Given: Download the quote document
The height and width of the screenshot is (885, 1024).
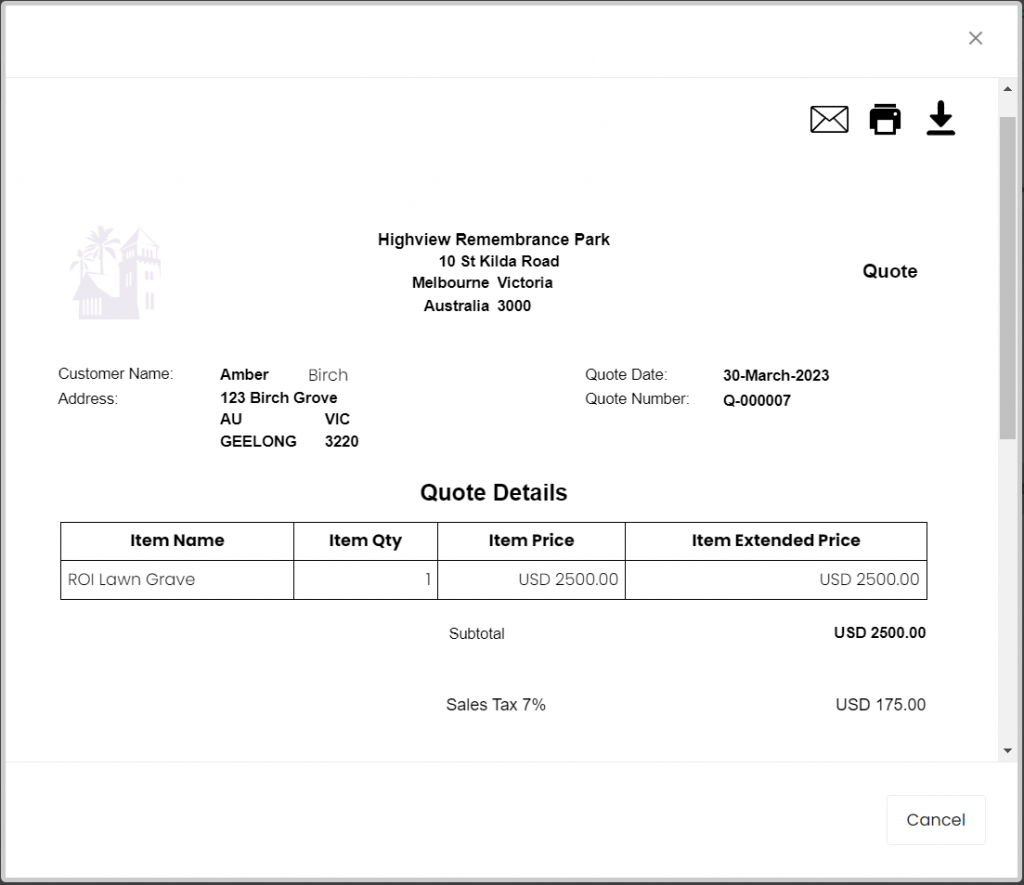Looking at the screenshot, I should coord(940,118).
